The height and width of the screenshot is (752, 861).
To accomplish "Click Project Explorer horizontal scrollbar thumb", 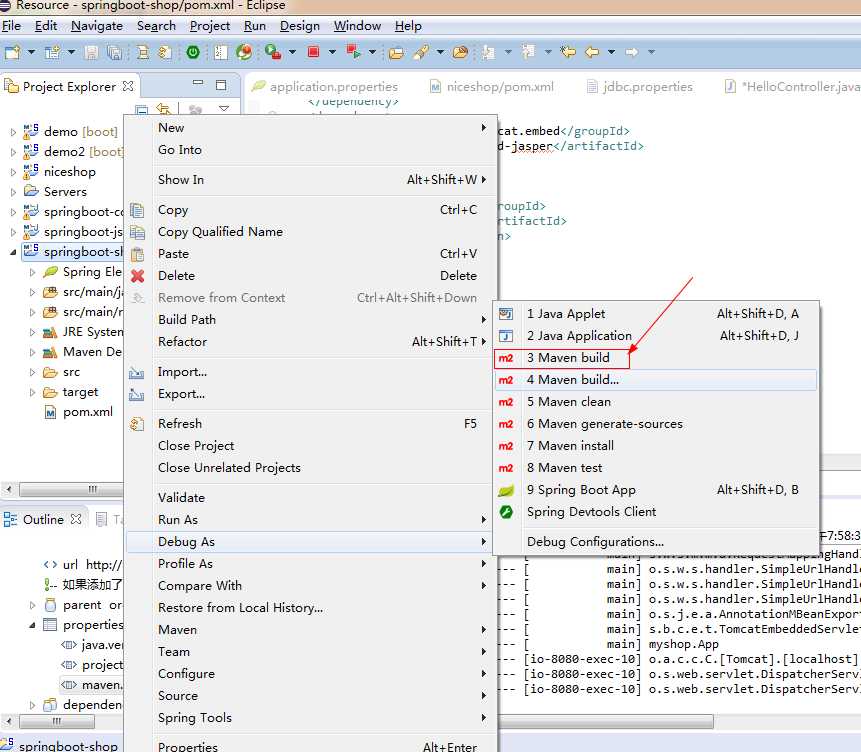I will [x=71, y=489].
